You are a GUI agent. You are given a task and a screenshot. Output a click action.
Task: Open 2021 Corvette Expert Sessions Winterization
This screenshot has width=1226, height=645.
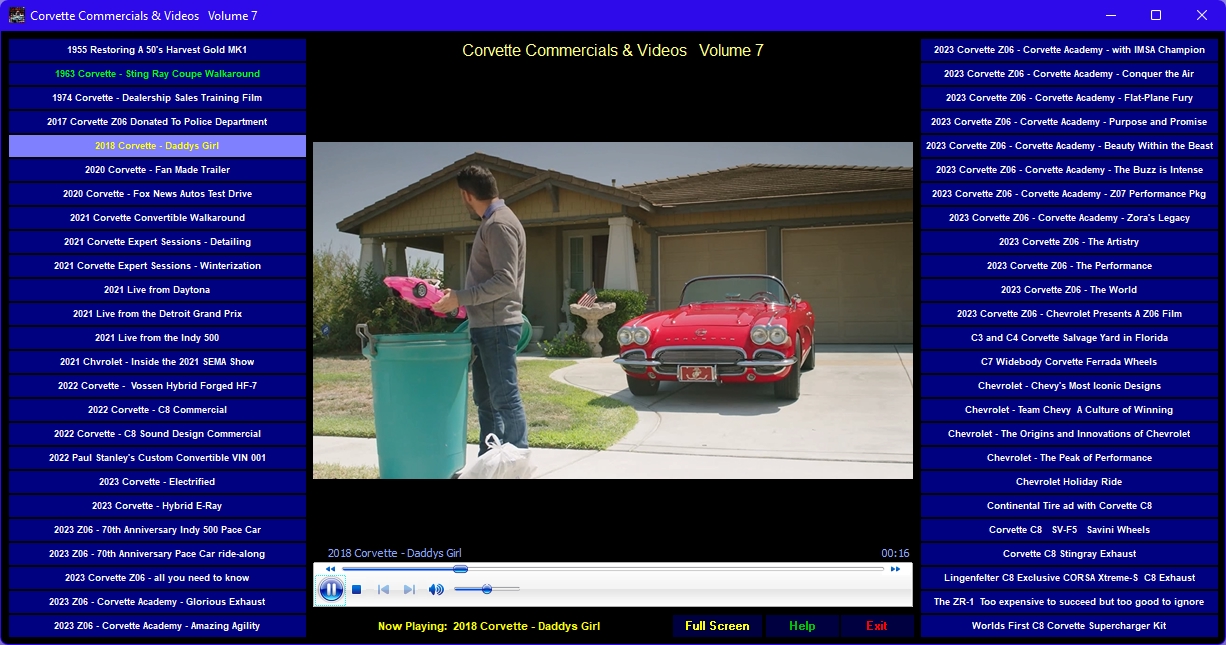157,266
